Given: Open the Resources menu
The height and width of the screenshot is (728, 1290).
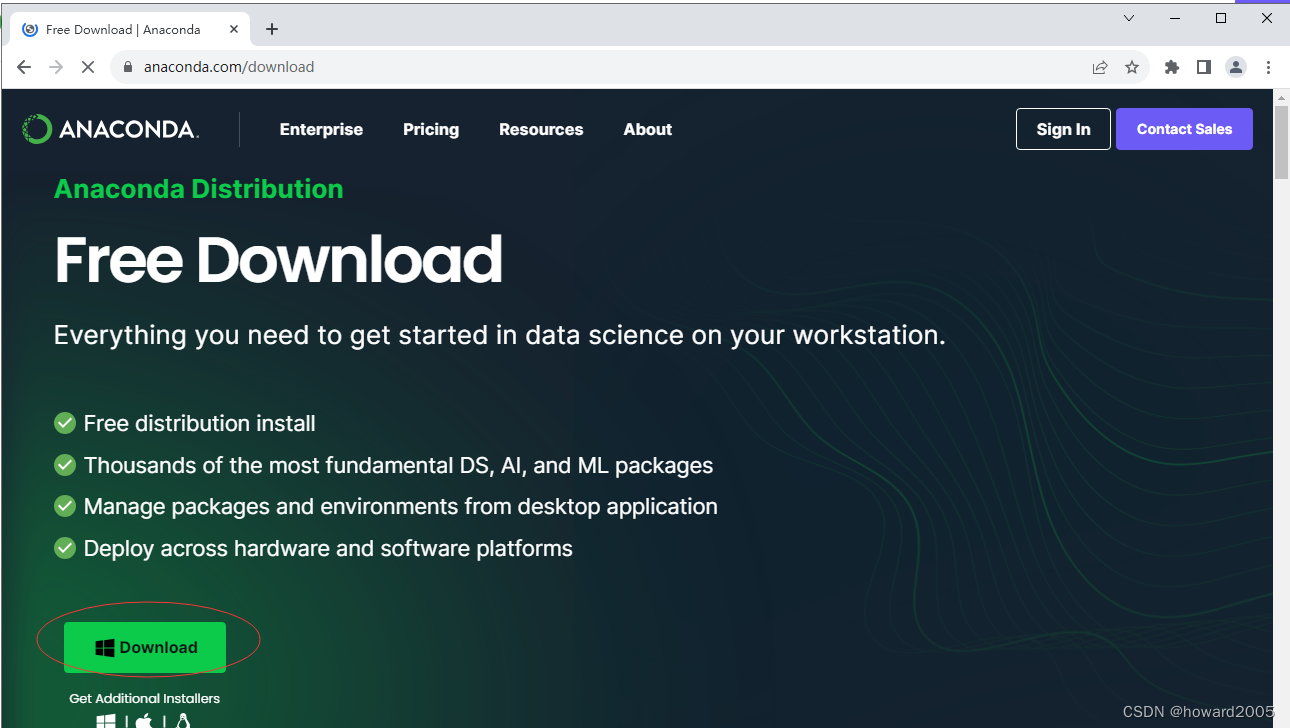Looking at the screenshot, I should click(541, 129).
